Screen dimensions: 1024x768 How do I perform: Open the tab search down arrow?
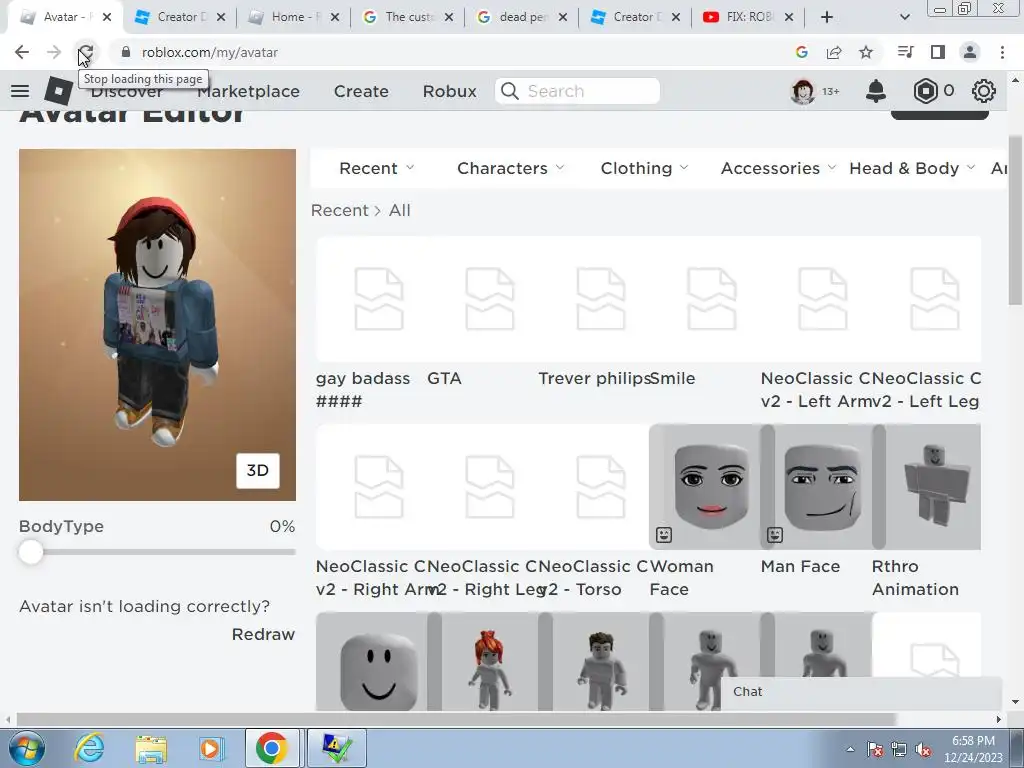904,17
